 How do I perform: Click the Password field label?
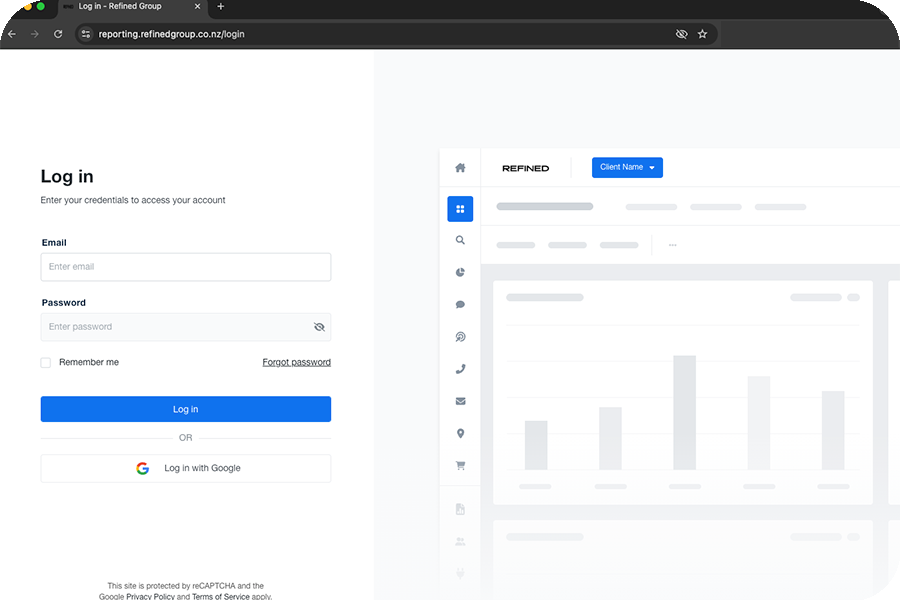64,303
